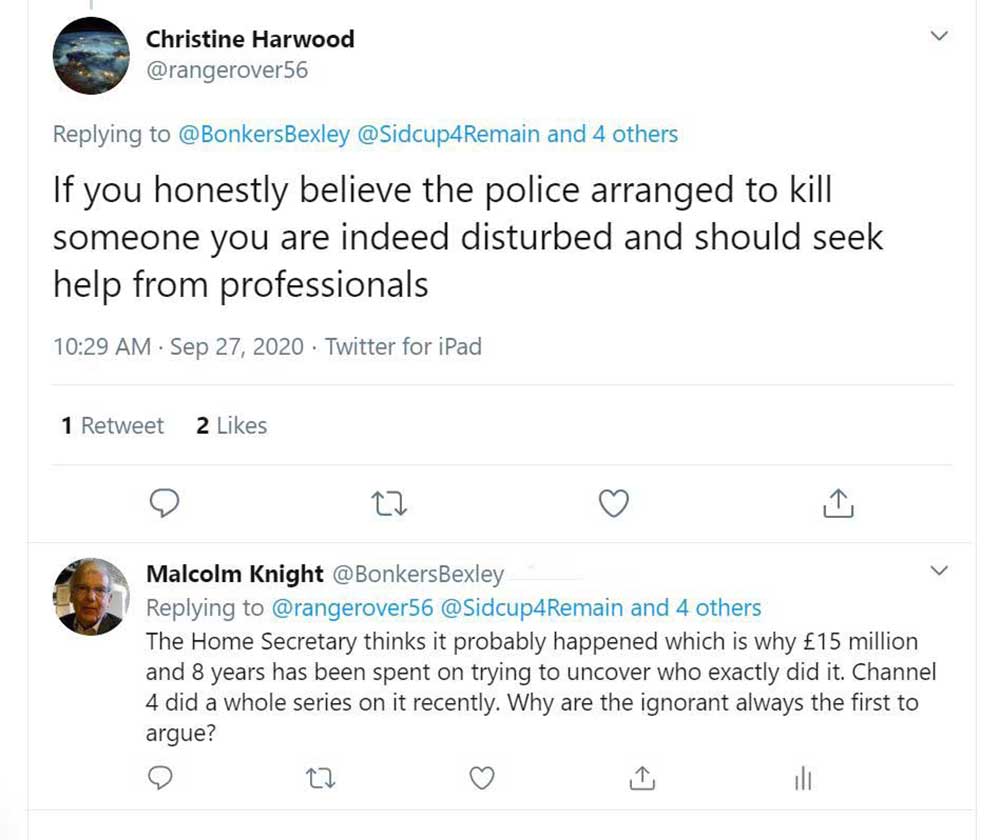Share Christine Harwood's tweet

pyautogui.click(x=838, y=504)
